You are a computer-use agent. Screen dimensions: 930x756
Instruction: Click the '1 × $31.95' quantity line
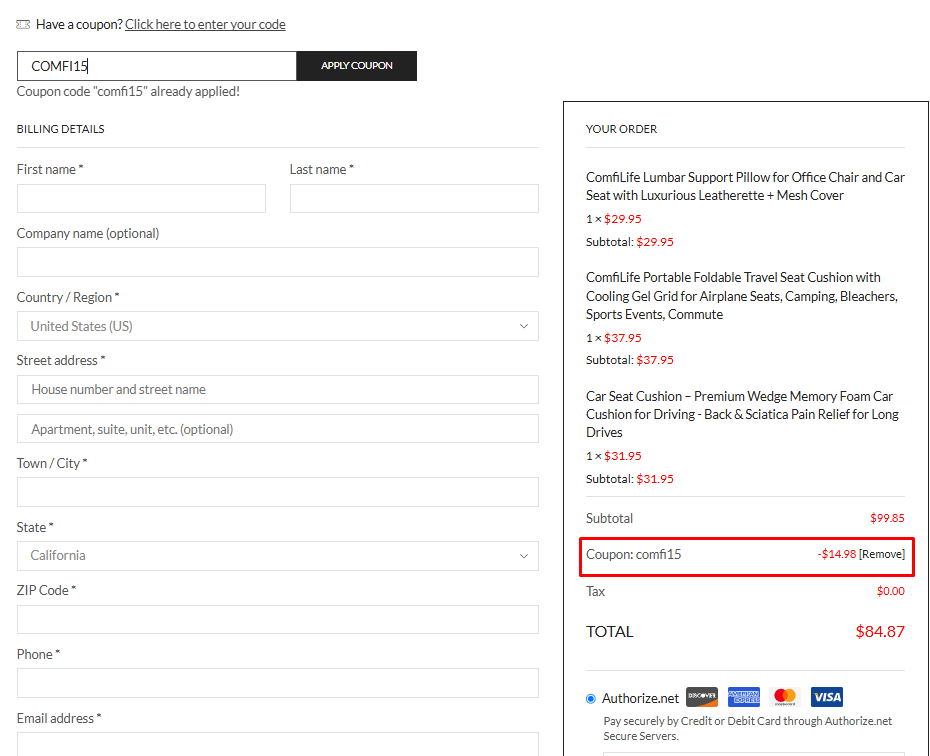pos(614,456)
